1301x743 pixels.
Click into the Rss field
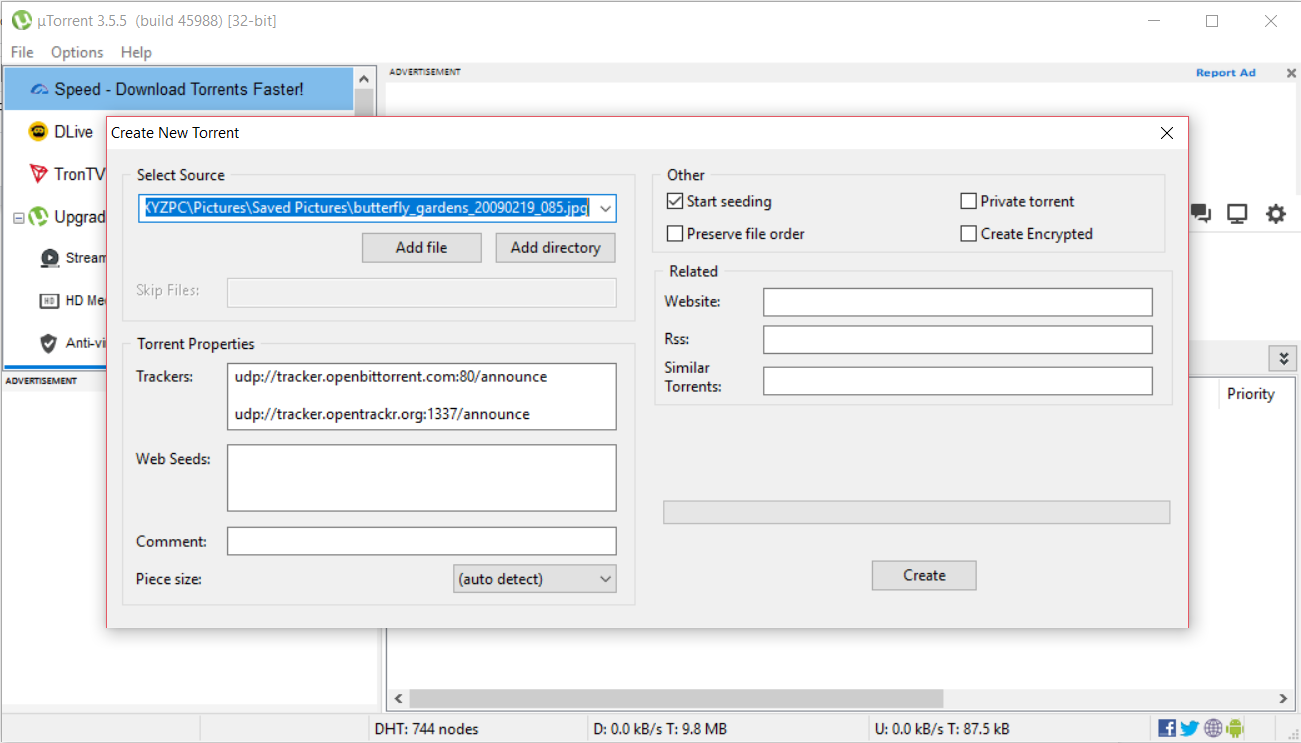coord(958,340)
